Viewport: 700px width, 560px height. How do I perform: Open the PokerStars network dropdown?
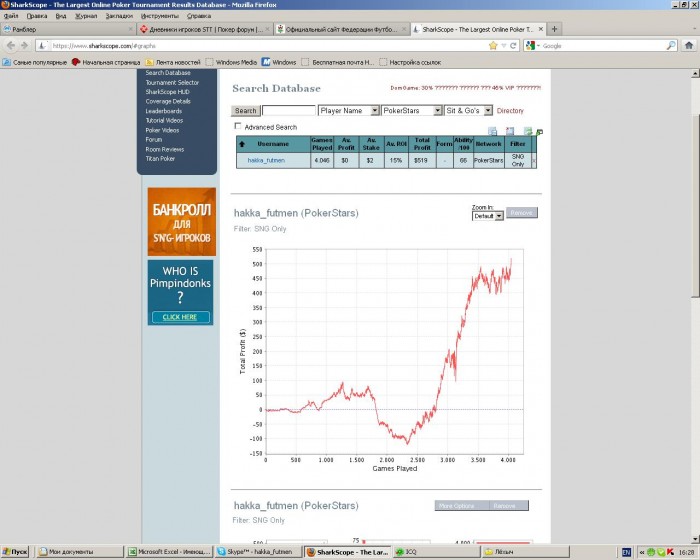pyautogui.click(x=412, y=110)
